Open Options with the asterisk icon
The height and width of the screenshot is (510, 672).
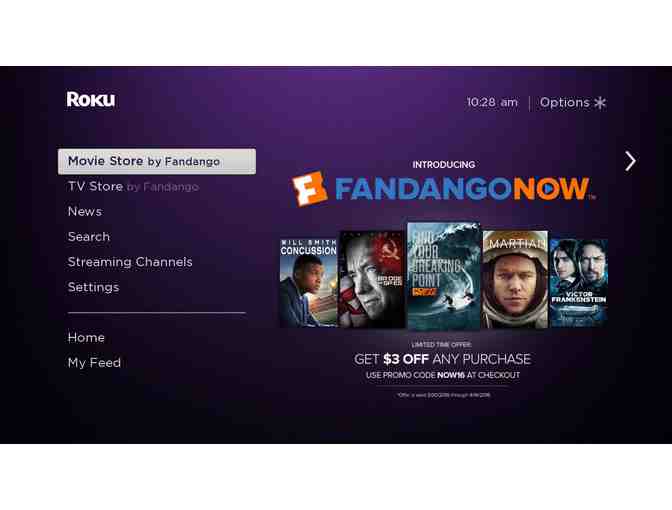pos(573,102)
